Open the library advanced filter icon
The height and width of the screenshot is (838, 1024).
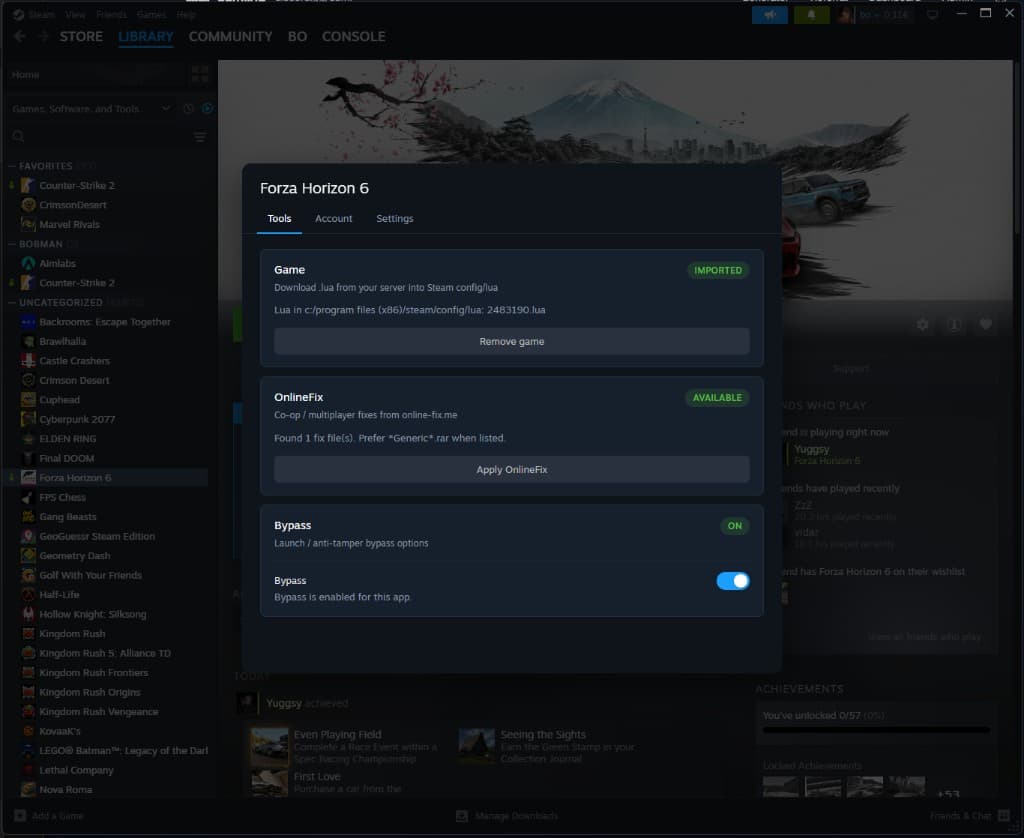pos(200,137)
